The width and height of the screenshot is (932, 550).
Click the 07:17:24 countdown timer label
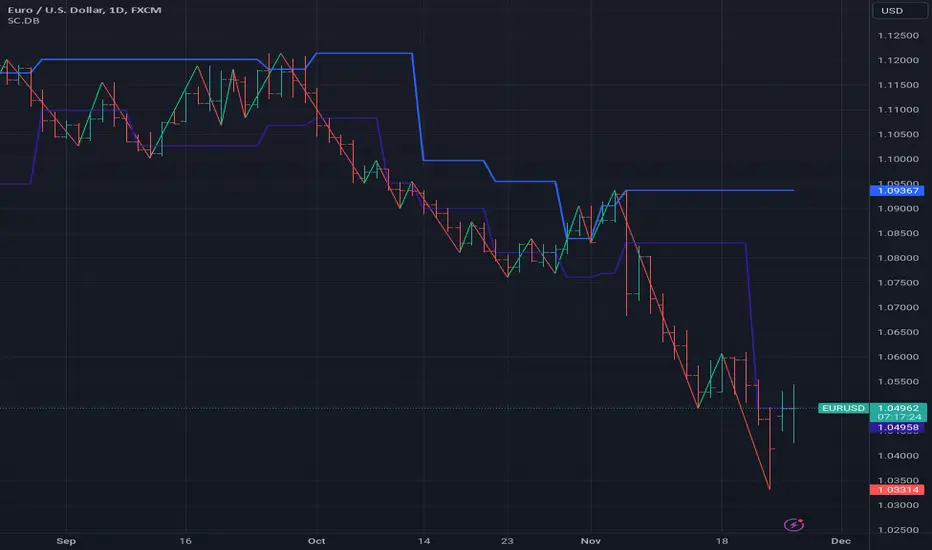pyautogui.click(x=898, y=417)
